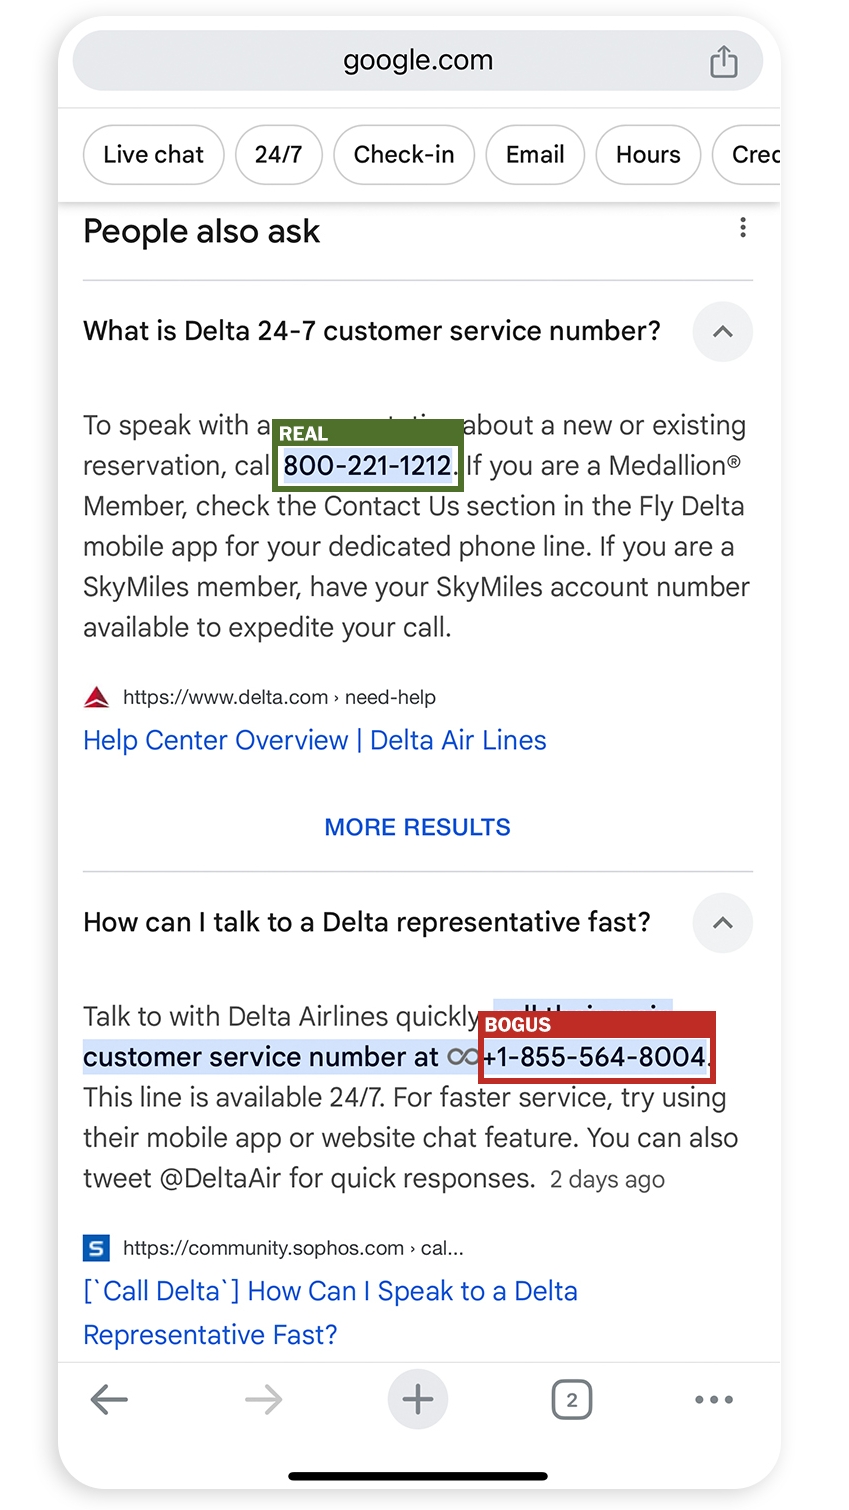Open the tab switcher showing 2 tabs
849x1510 pixels.
tap(571, 1399)
